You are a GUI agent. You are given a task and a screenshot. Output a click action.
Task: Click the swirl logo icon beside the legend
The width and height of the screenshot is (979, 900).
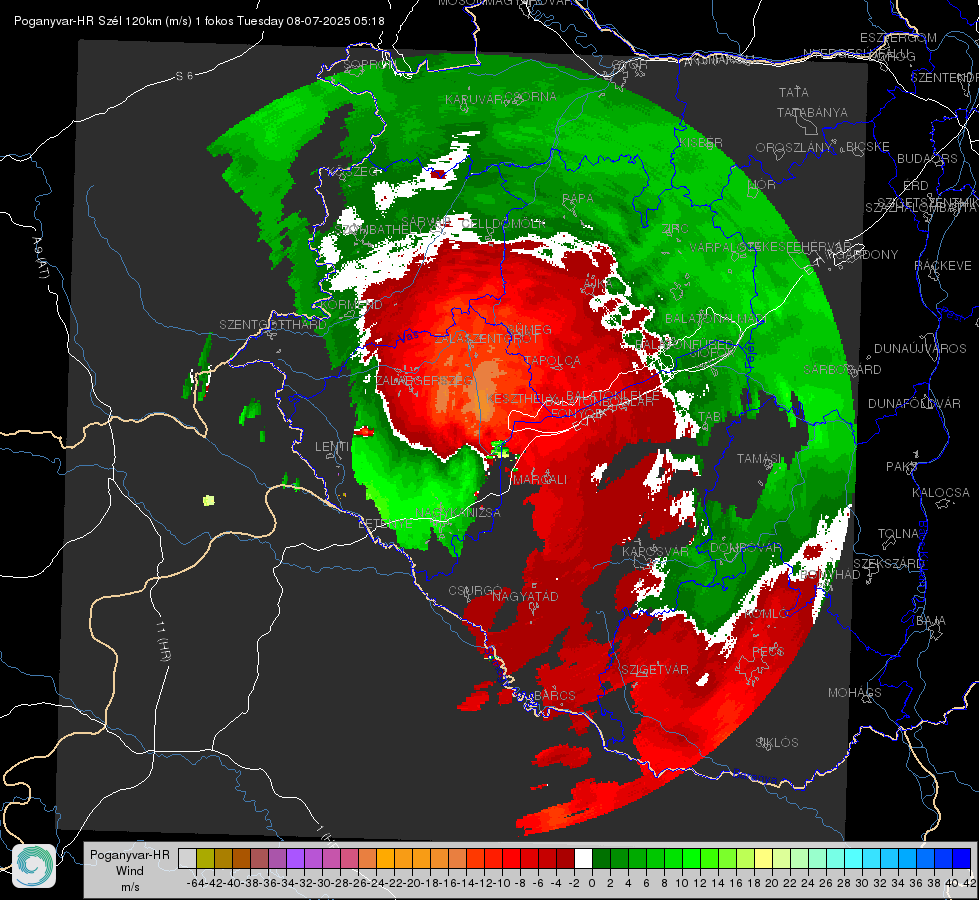[34, 866]
